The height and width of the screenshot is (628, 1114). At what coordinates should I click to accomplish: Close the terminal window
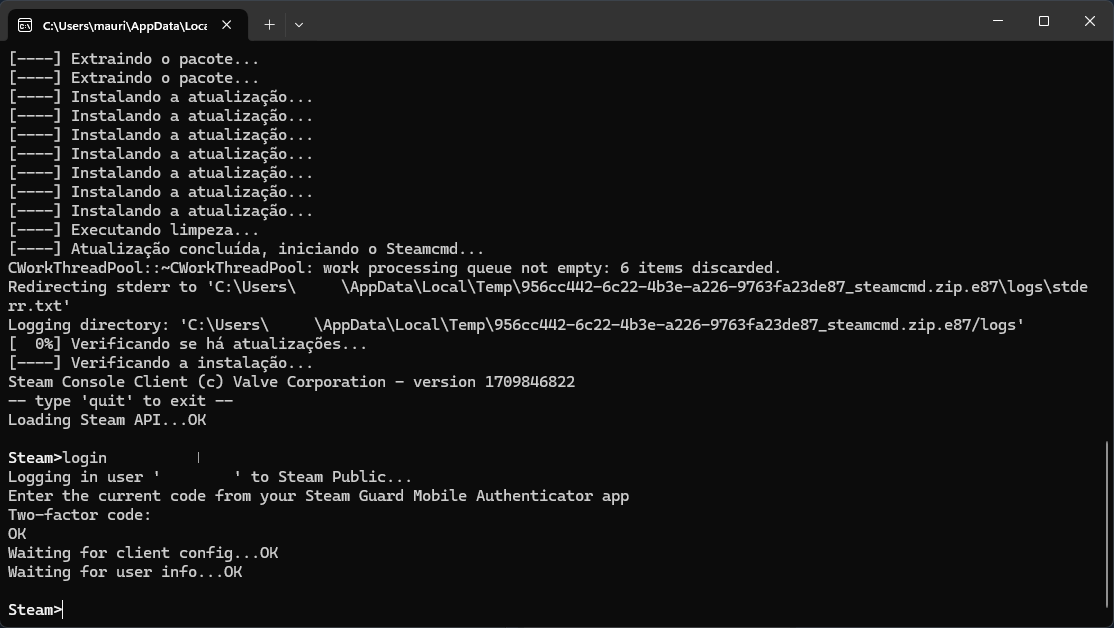[1089, 21]
